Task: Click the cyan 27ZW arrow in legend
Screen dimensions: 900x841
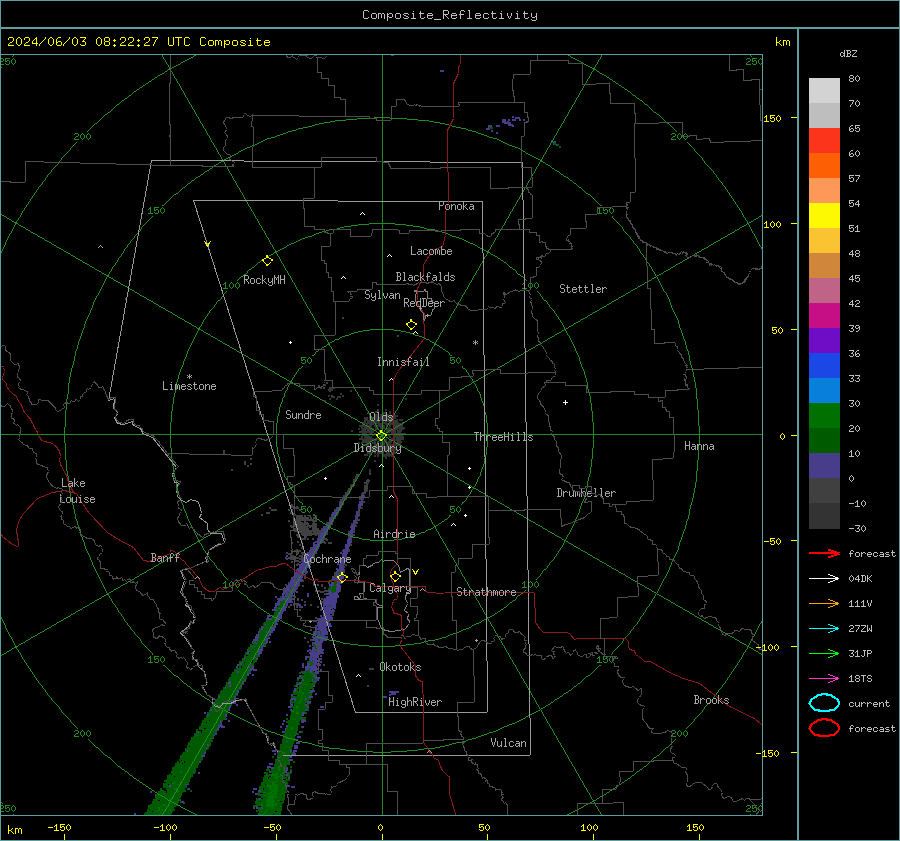Action: click(x=824, y=629)
